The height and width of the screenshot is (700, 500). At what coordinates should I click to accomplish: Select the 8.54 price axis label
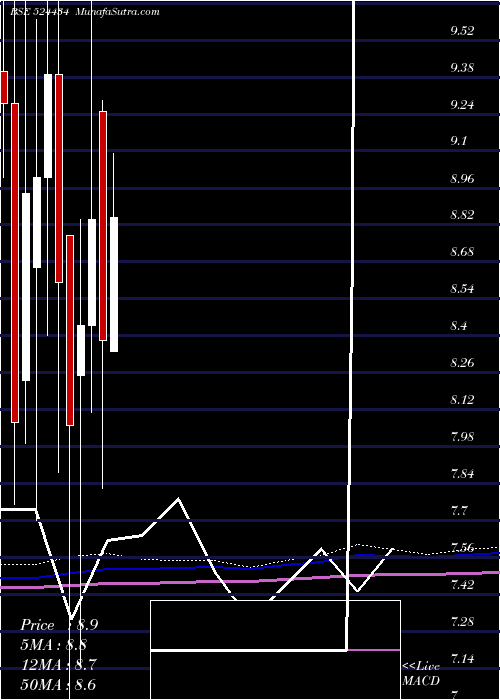pos(462,289)
